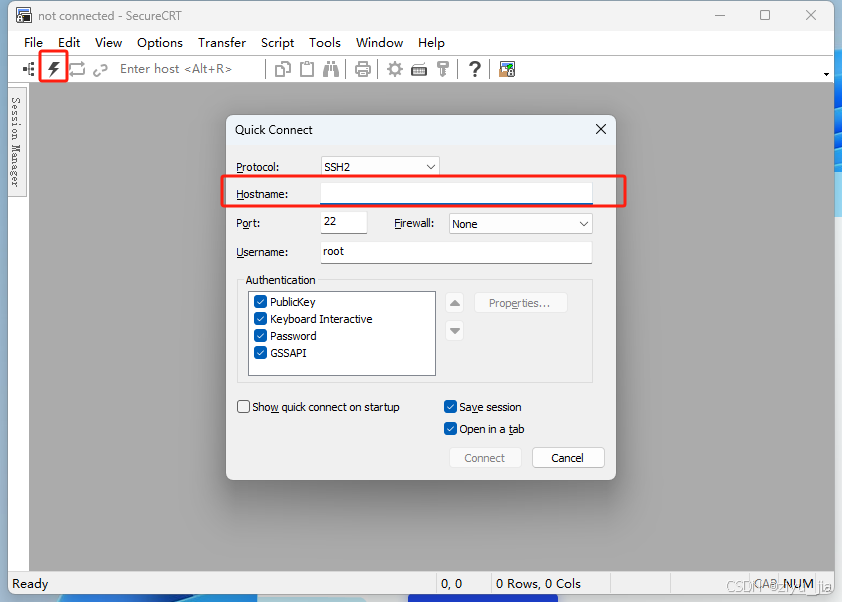Toggle the PublicKey authentication checkbox
The height and width of the screenshot is (602, 842).
pos(260,302)
